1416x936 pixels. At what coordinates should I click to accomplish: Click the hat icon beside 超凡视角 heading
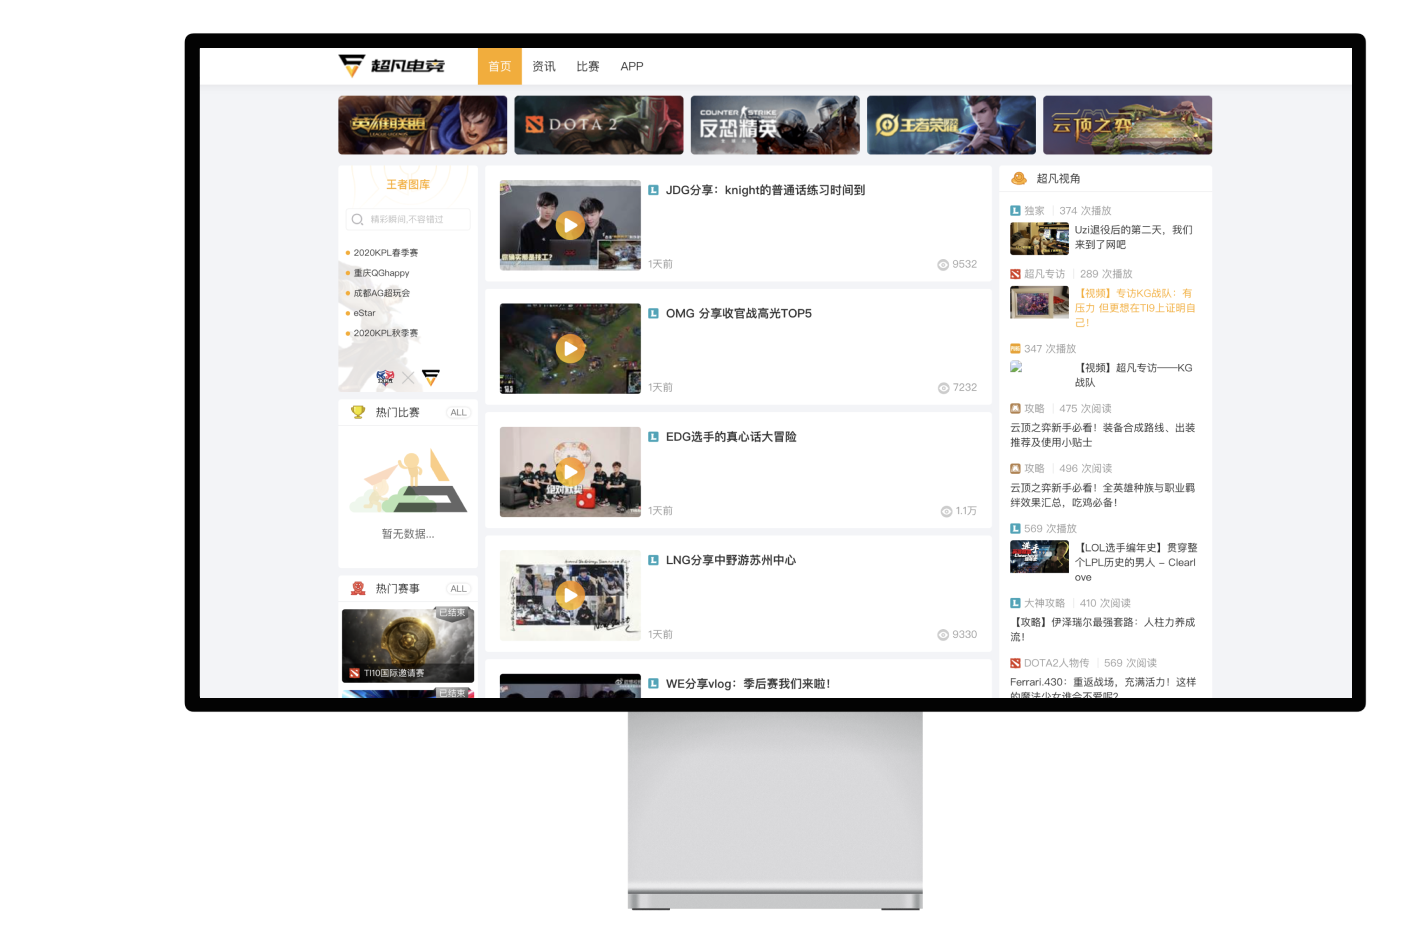click(1019, 178)
